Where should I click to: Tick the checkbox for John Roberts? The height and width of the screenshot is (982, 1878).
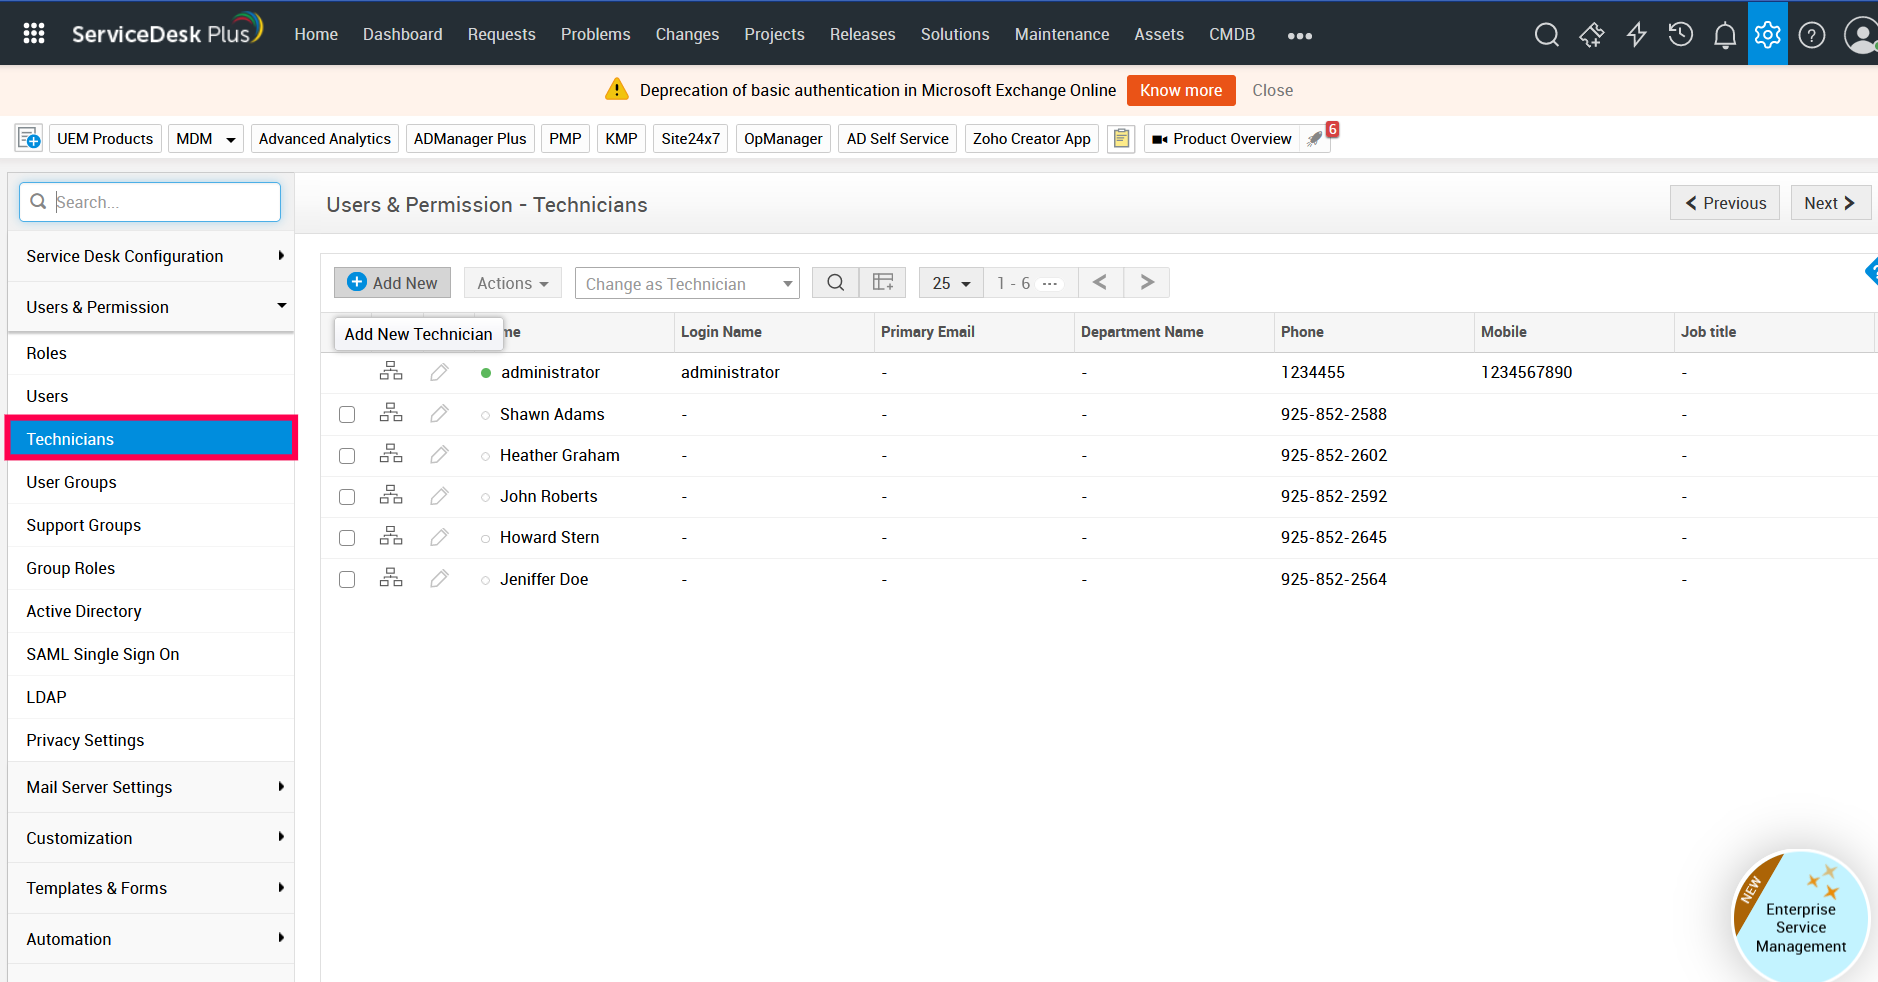tap(347, 497)
